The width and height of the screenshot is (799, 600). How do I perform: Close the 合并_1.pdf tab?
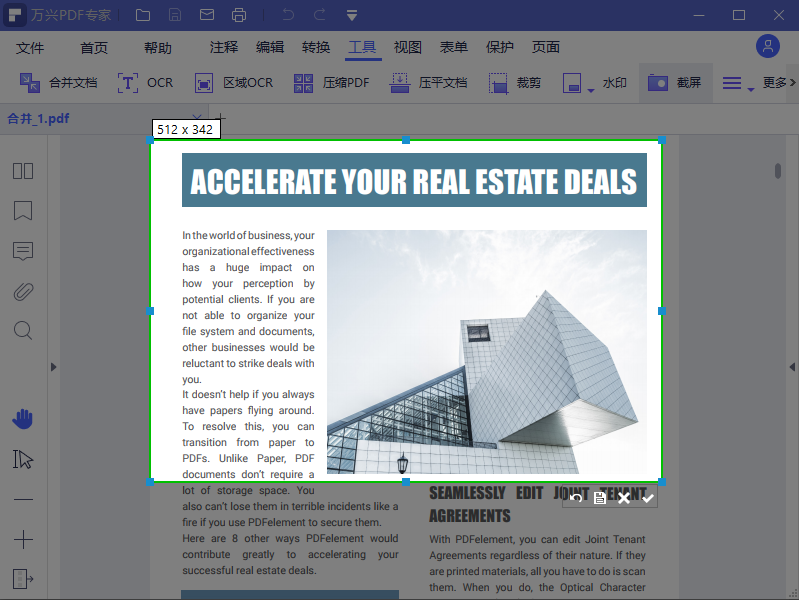click(197, 118)
